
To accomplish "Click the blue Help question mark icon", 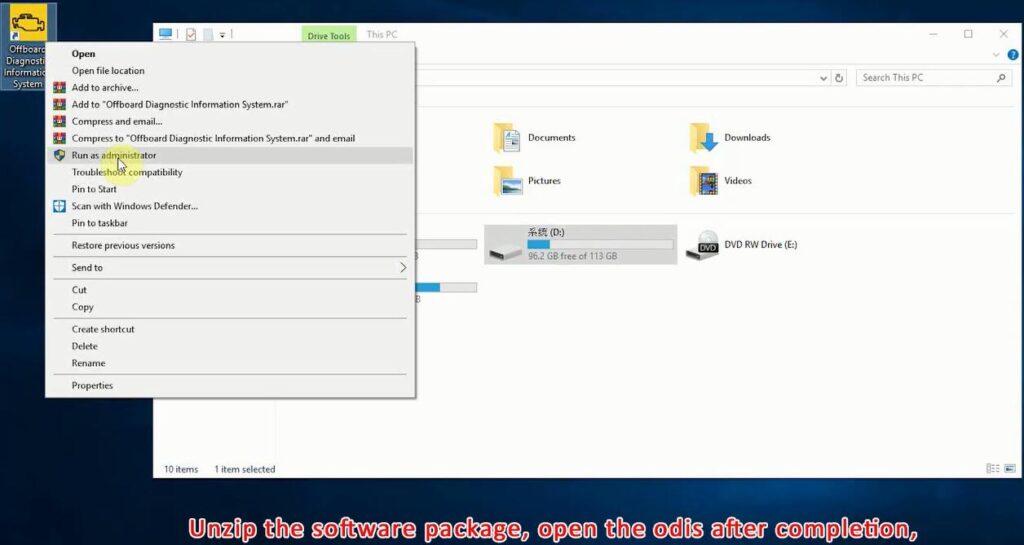I will pyautogui.click(x=1013, y=55).
